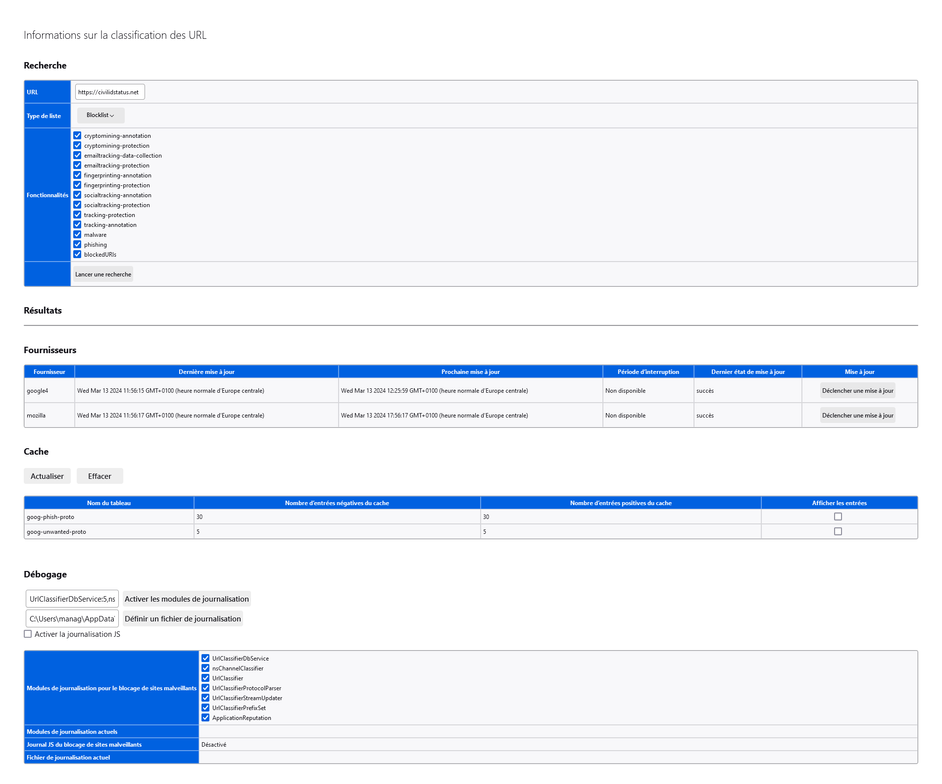
Task: Check show entries for goog-phish-proto
Action: pyautogui.click(x=838, y=517)
